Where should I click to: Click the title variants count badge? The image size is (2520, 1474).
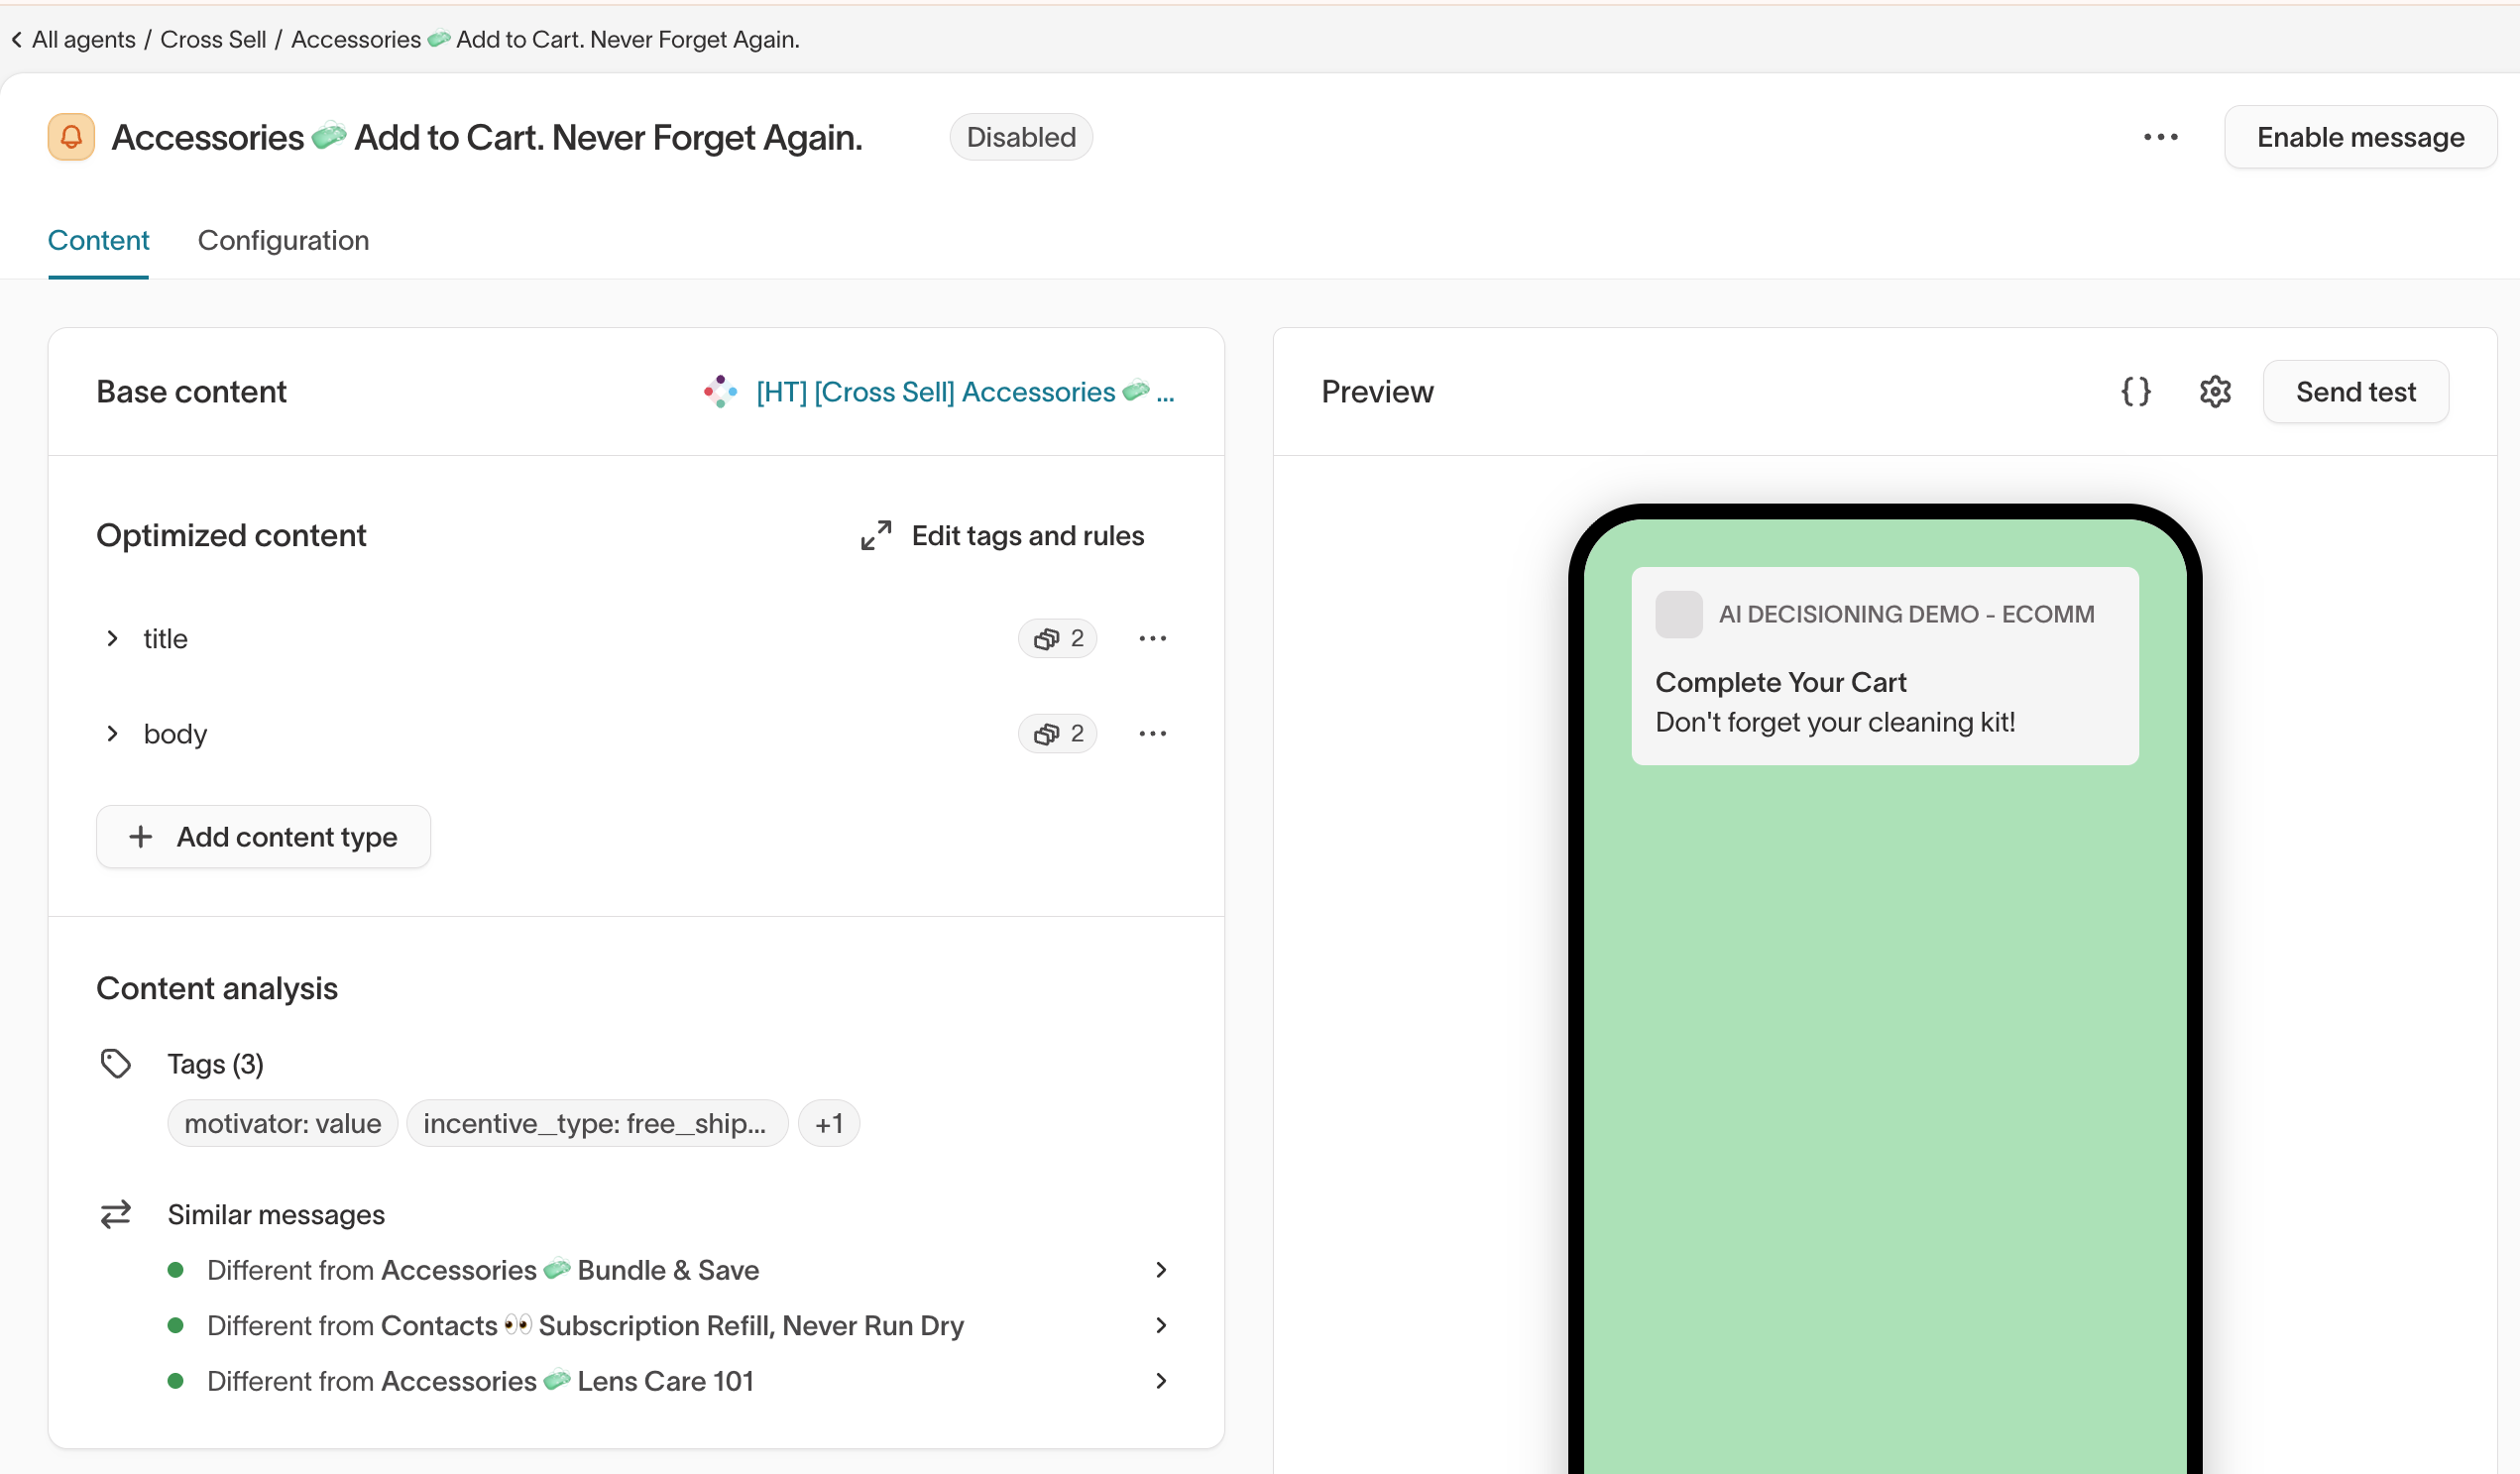[1057, 638]
